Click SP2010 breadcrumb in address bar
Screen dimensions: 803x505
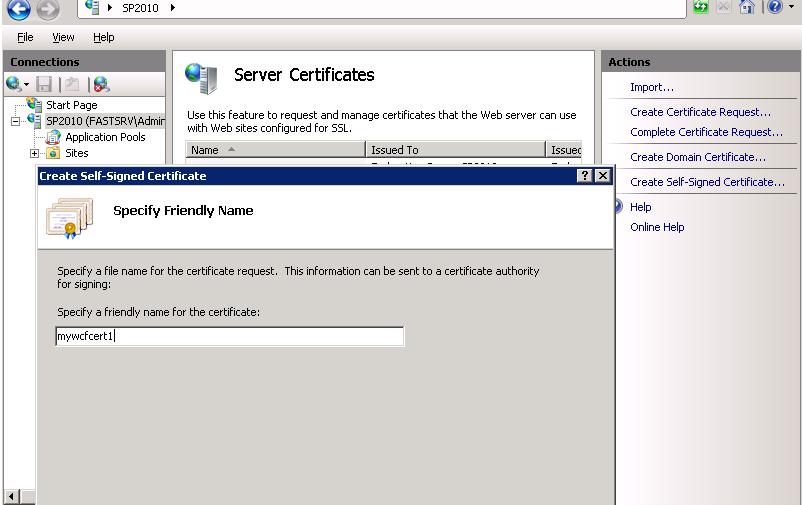pos(140,8)
